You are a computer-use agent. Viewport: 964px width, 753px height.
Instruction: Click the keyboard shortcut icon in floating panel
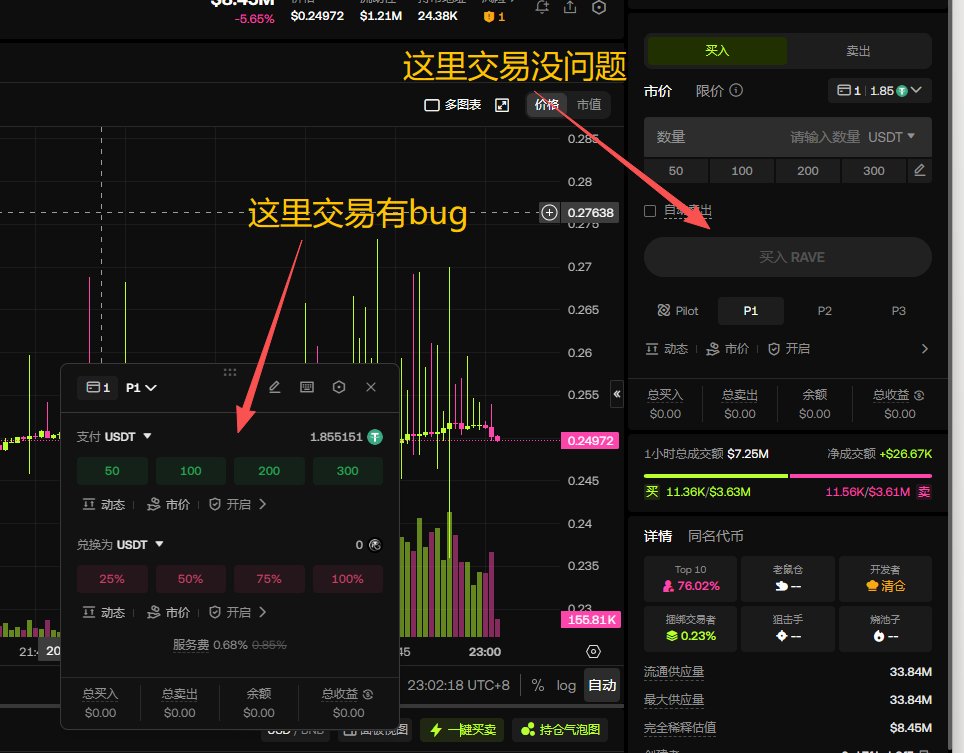click(x=307, y=387)
